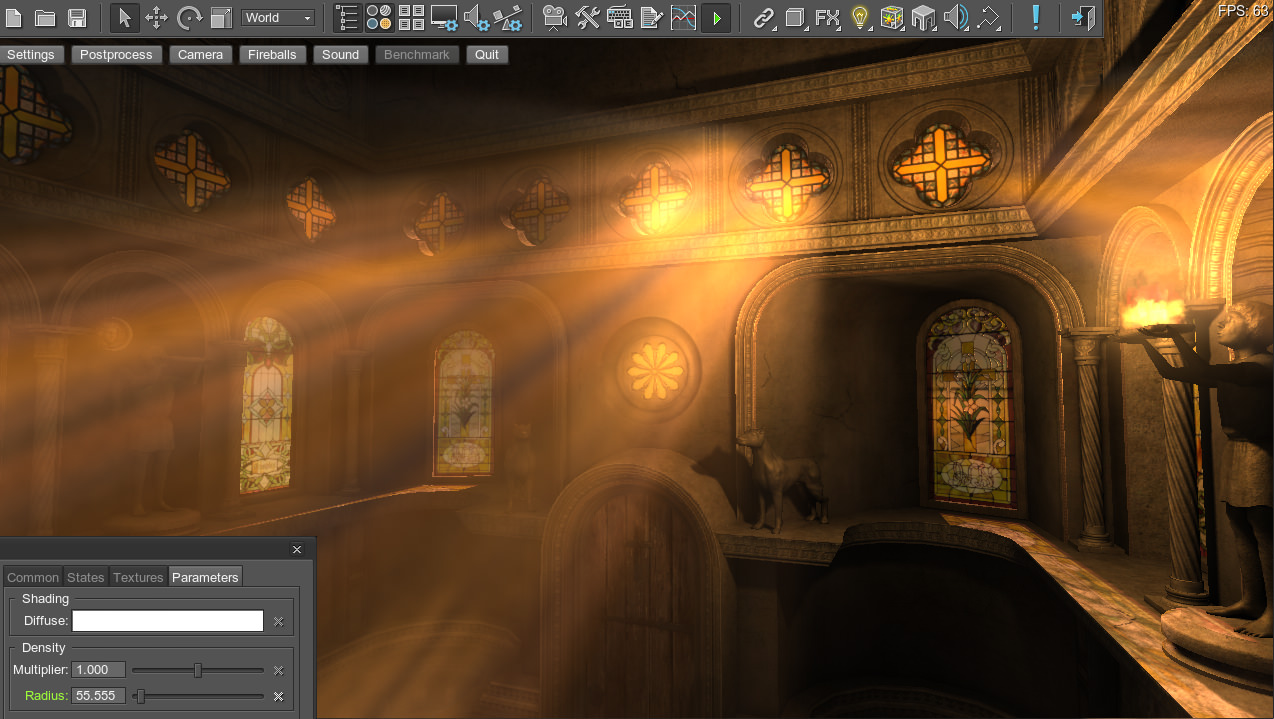Open the Camera menu button
Viewport: 1274px width, 719px height.
tap(200, 55)
